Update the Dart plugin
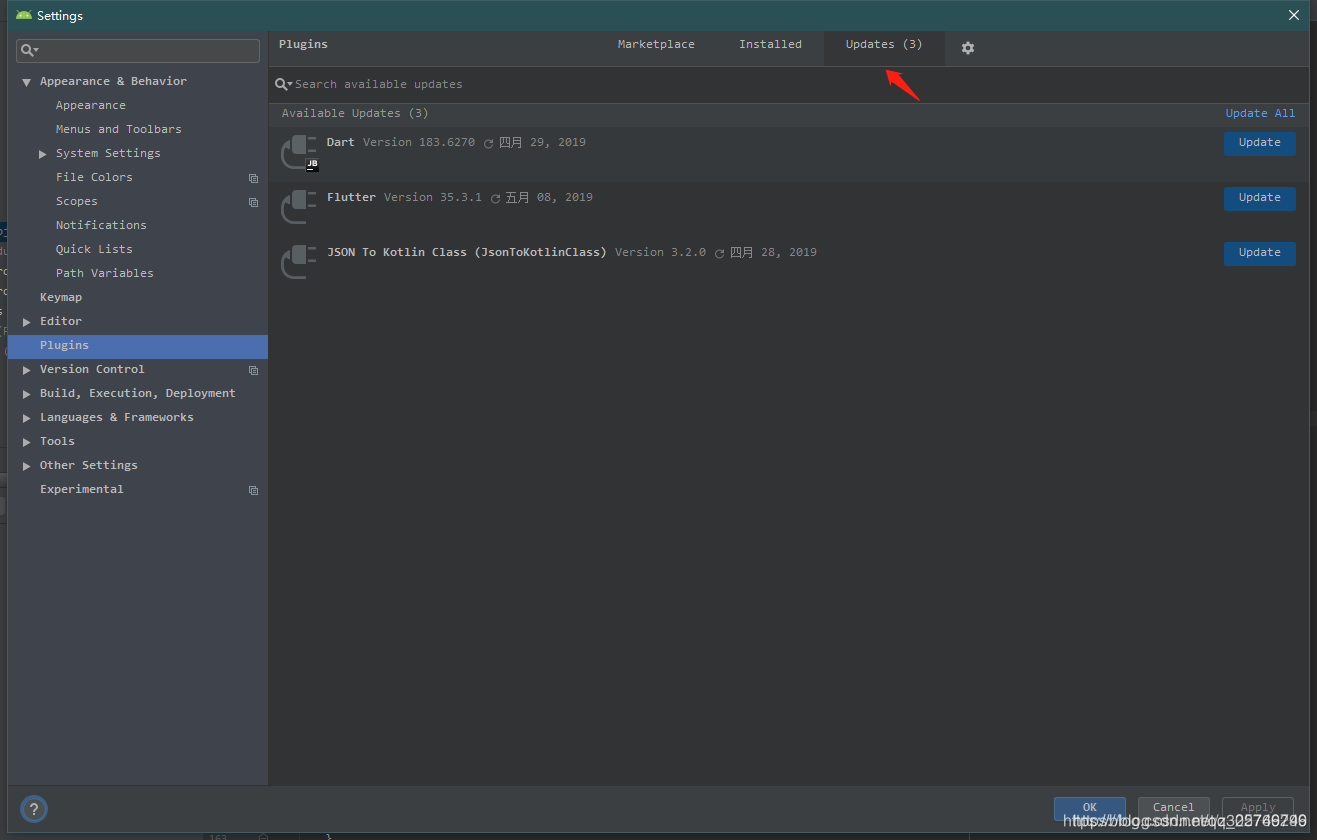This screenshot has width=1317, height=840. (x=1259, y=143)
